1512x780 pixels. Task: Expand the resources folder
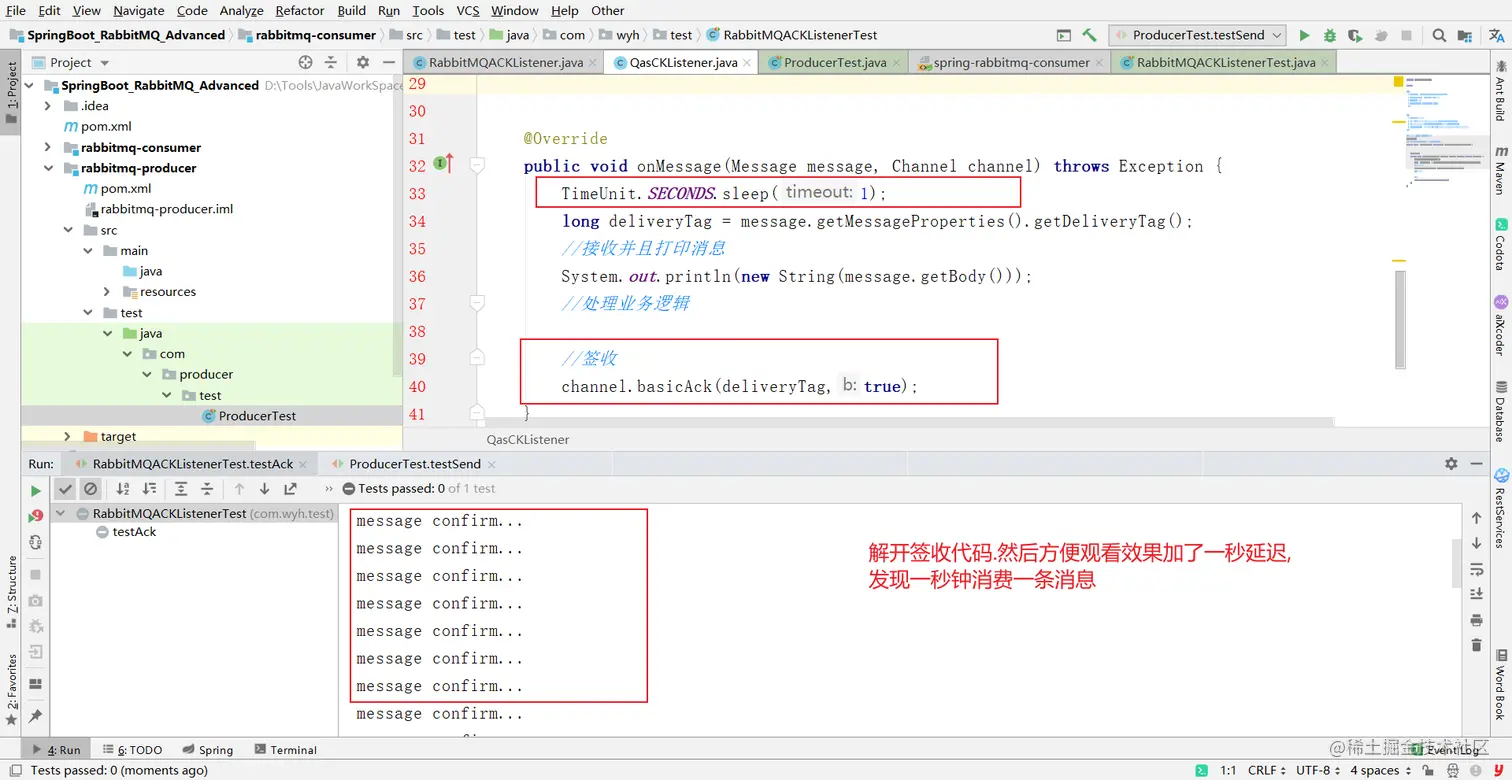click(107, 292)
